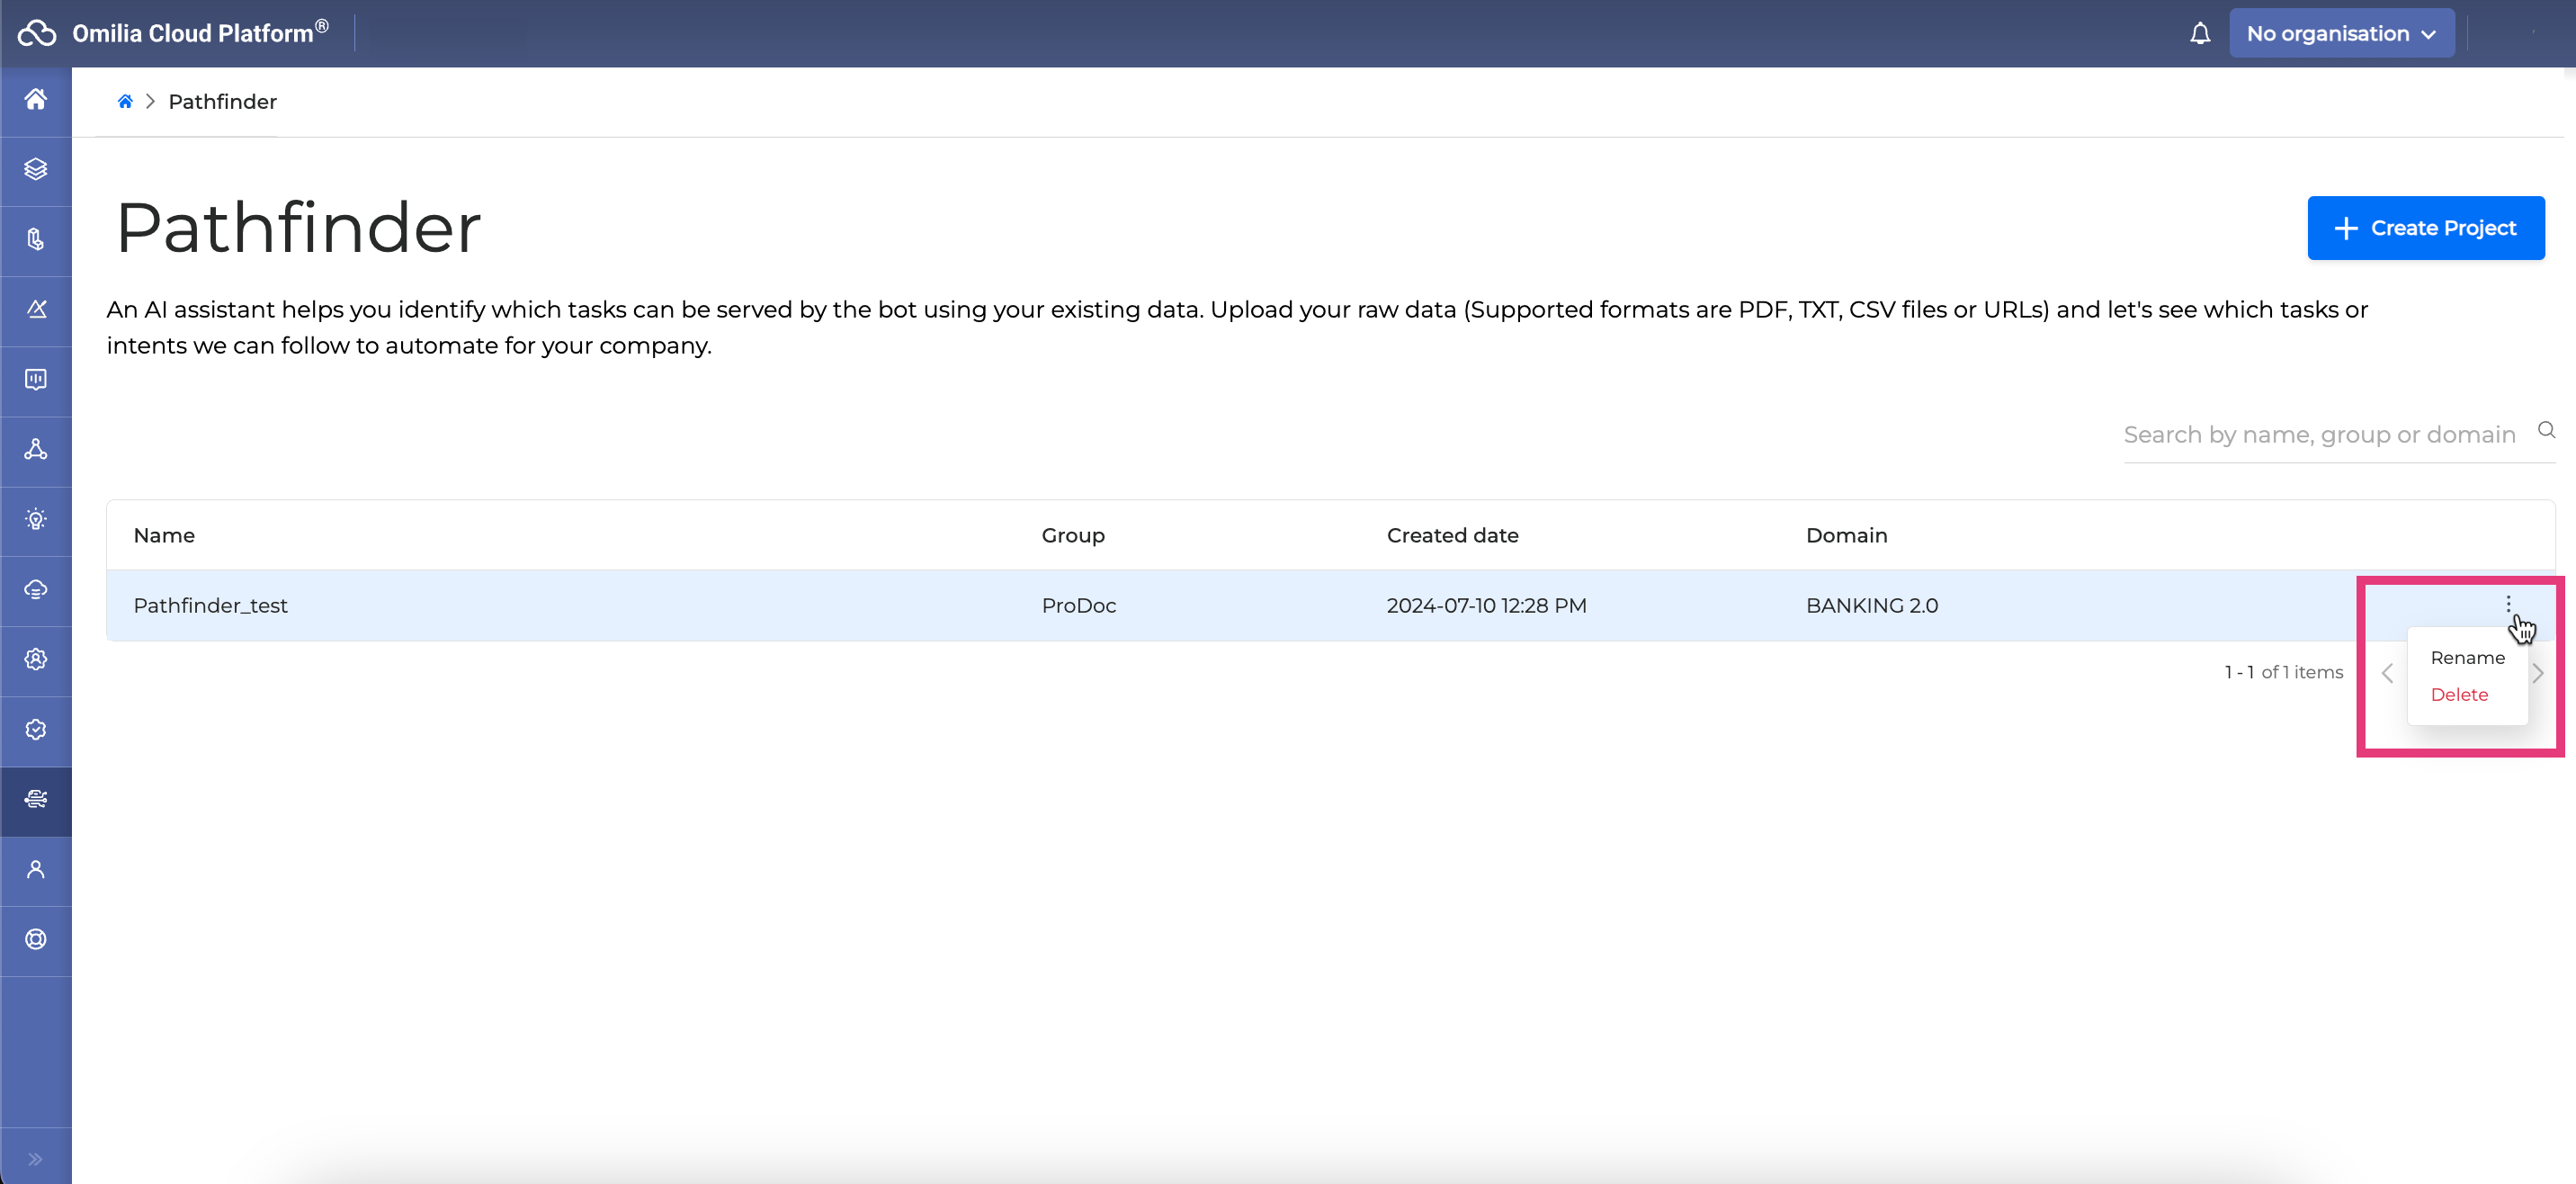Sort by the Created date column header
Viewport: 2576px width, 1184px height.
[1452, 535]
